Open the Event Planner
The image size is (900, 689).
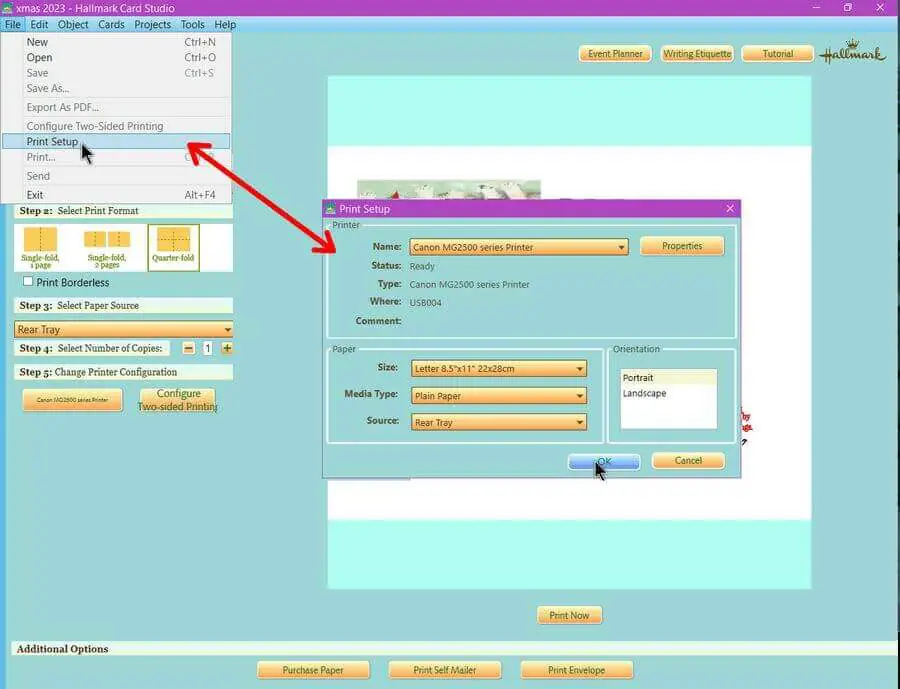pyautogui.click(x=615, y=53)
